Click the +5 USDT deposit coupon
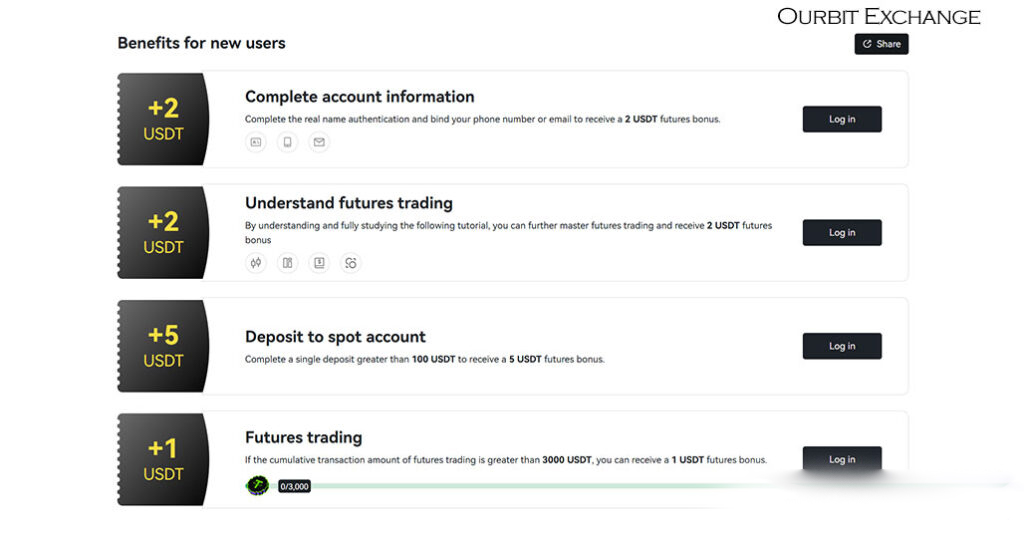Image resolution: width=1024 pixels, height=536 pixels. 163,346
